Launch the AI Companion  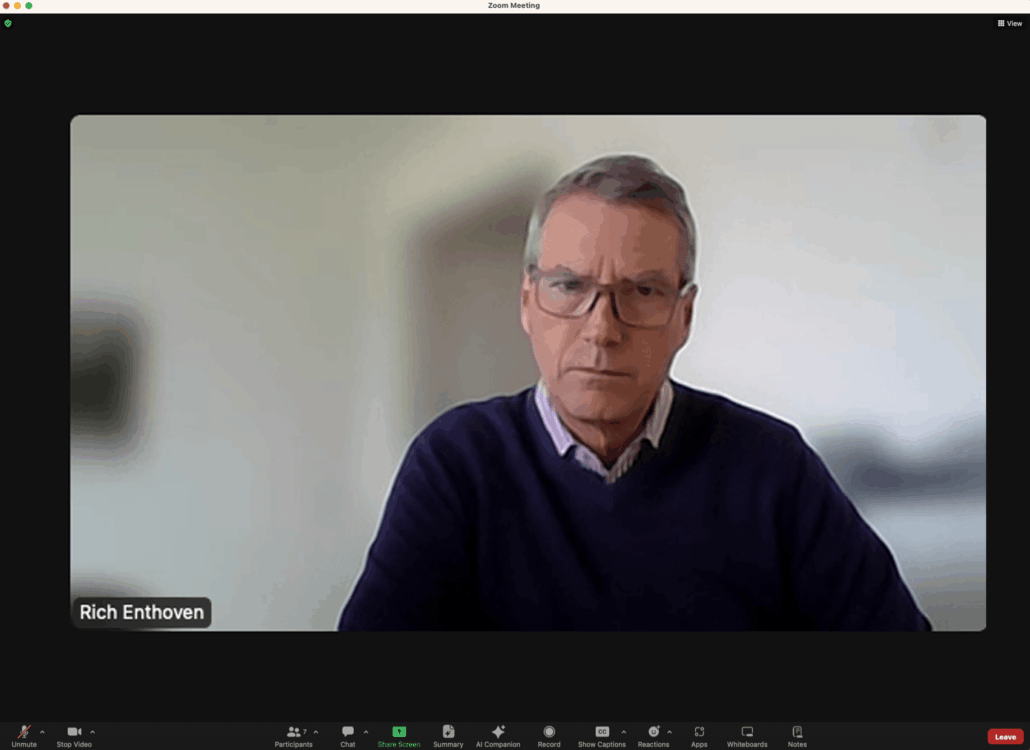498,734
